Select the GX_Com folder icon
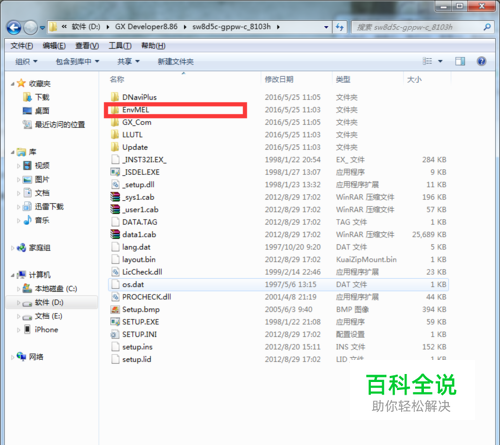500x445 pixels. (x=115, y=122)
